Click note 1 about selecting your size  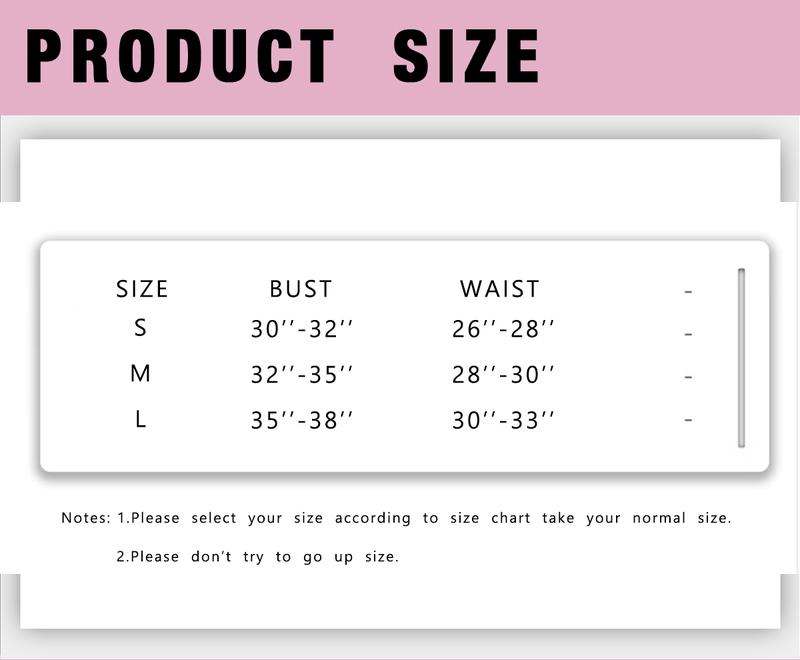pyautogui.click(x=424, y=518)
